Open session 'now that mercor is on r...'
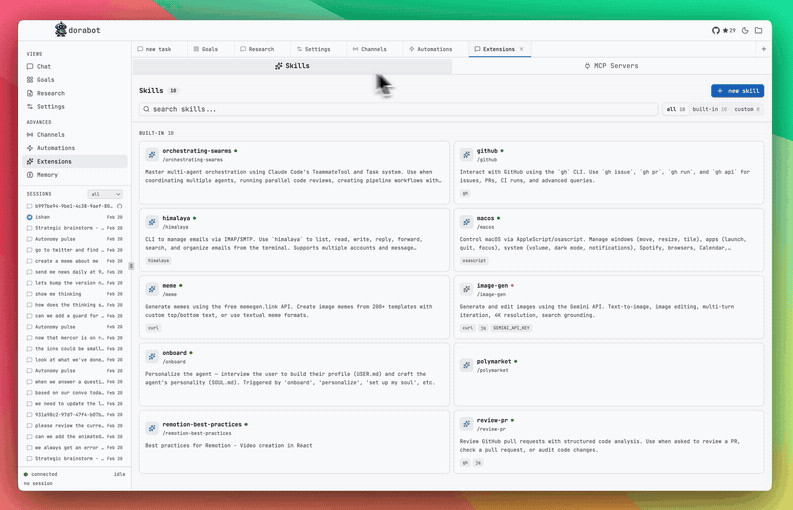This screenshot has width=793, height=510. pos(75,337)
